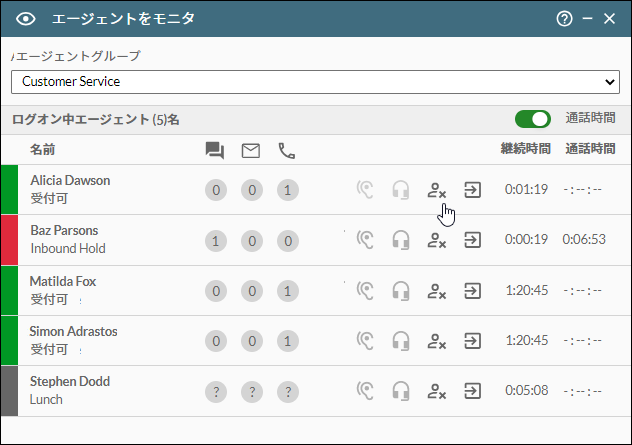Click exit arrow icon for Stephen Dodd
This screenshot has width=632, height=445.
pos(472,391)
